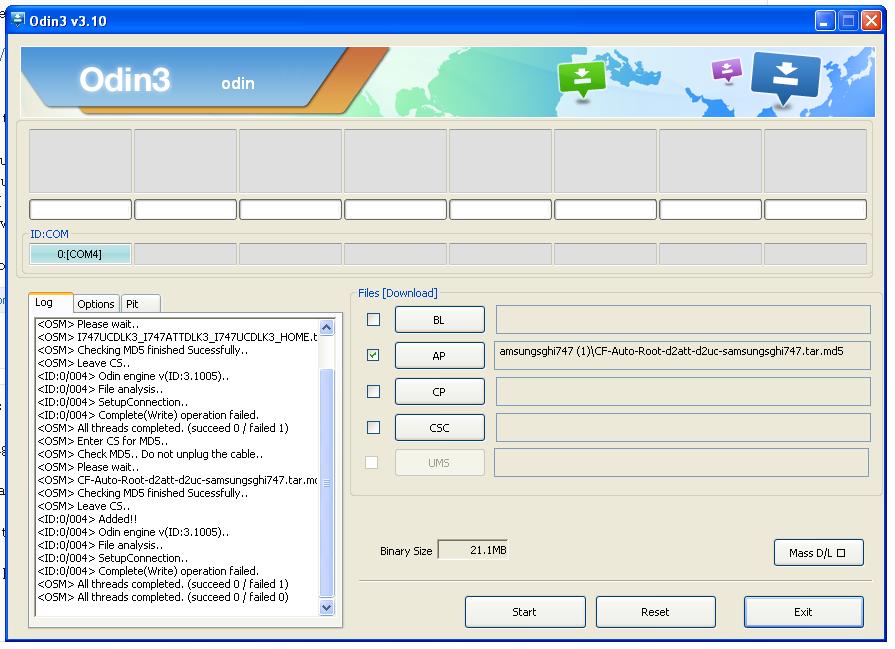Start the flashing process

click(525, 612)
